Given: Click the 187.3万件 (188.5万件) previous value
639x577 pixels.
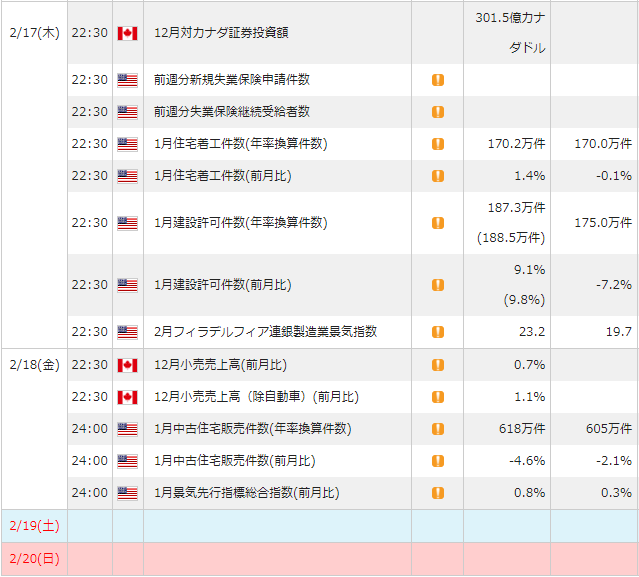Looking at the screenshot, I should pos(511,223).
